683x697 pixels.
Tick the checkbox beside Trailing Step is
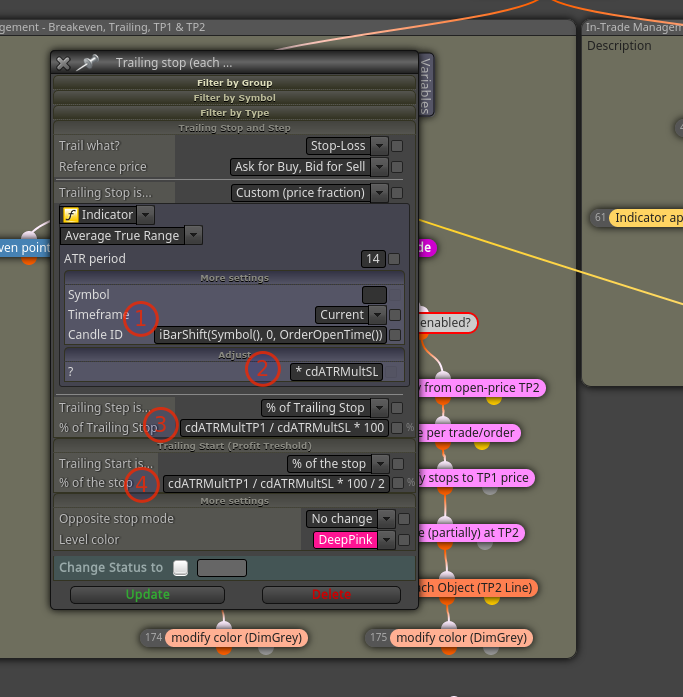coord(397,408)
